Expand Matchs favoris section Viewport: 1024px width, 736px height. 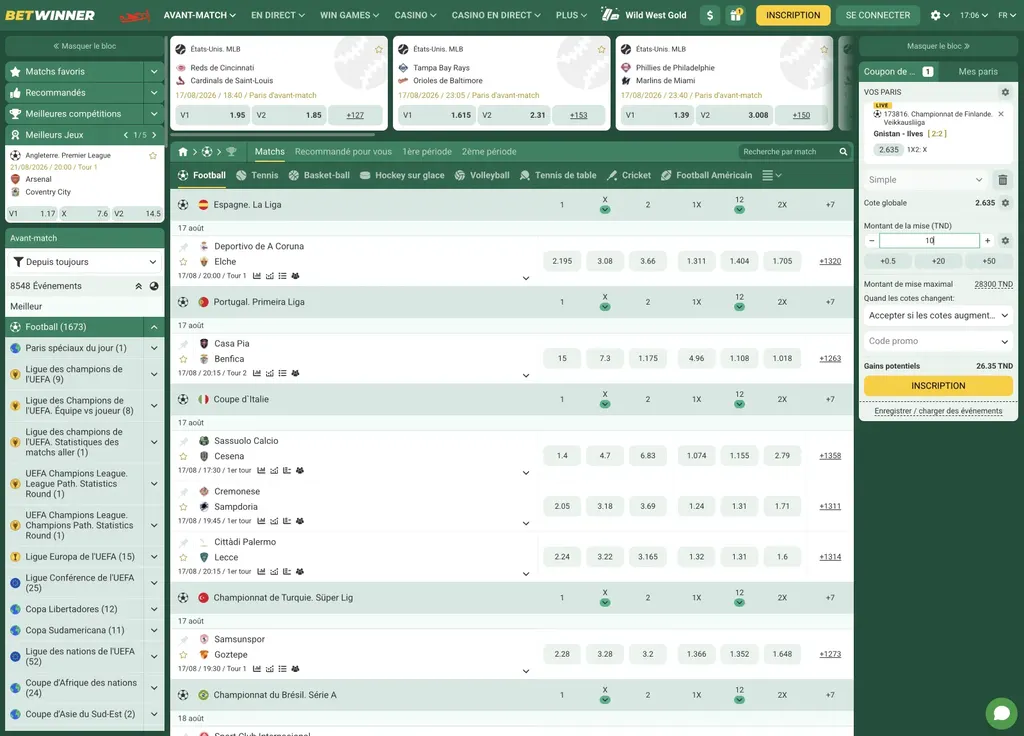pos(154,72)
